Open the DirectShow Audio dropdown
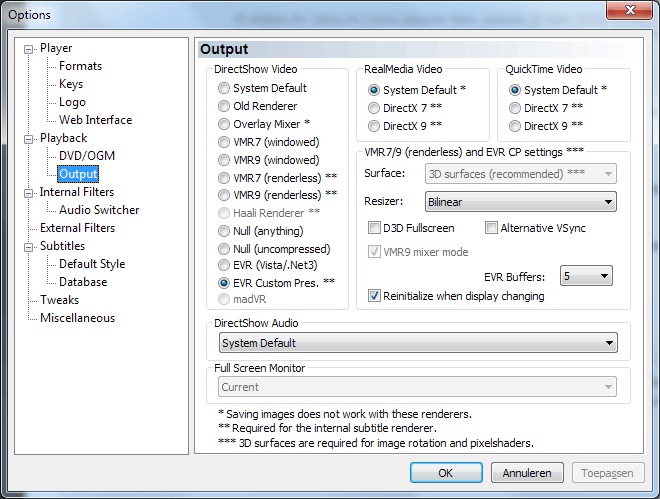This screenshot has width=660, height=499. pos(418,343)
